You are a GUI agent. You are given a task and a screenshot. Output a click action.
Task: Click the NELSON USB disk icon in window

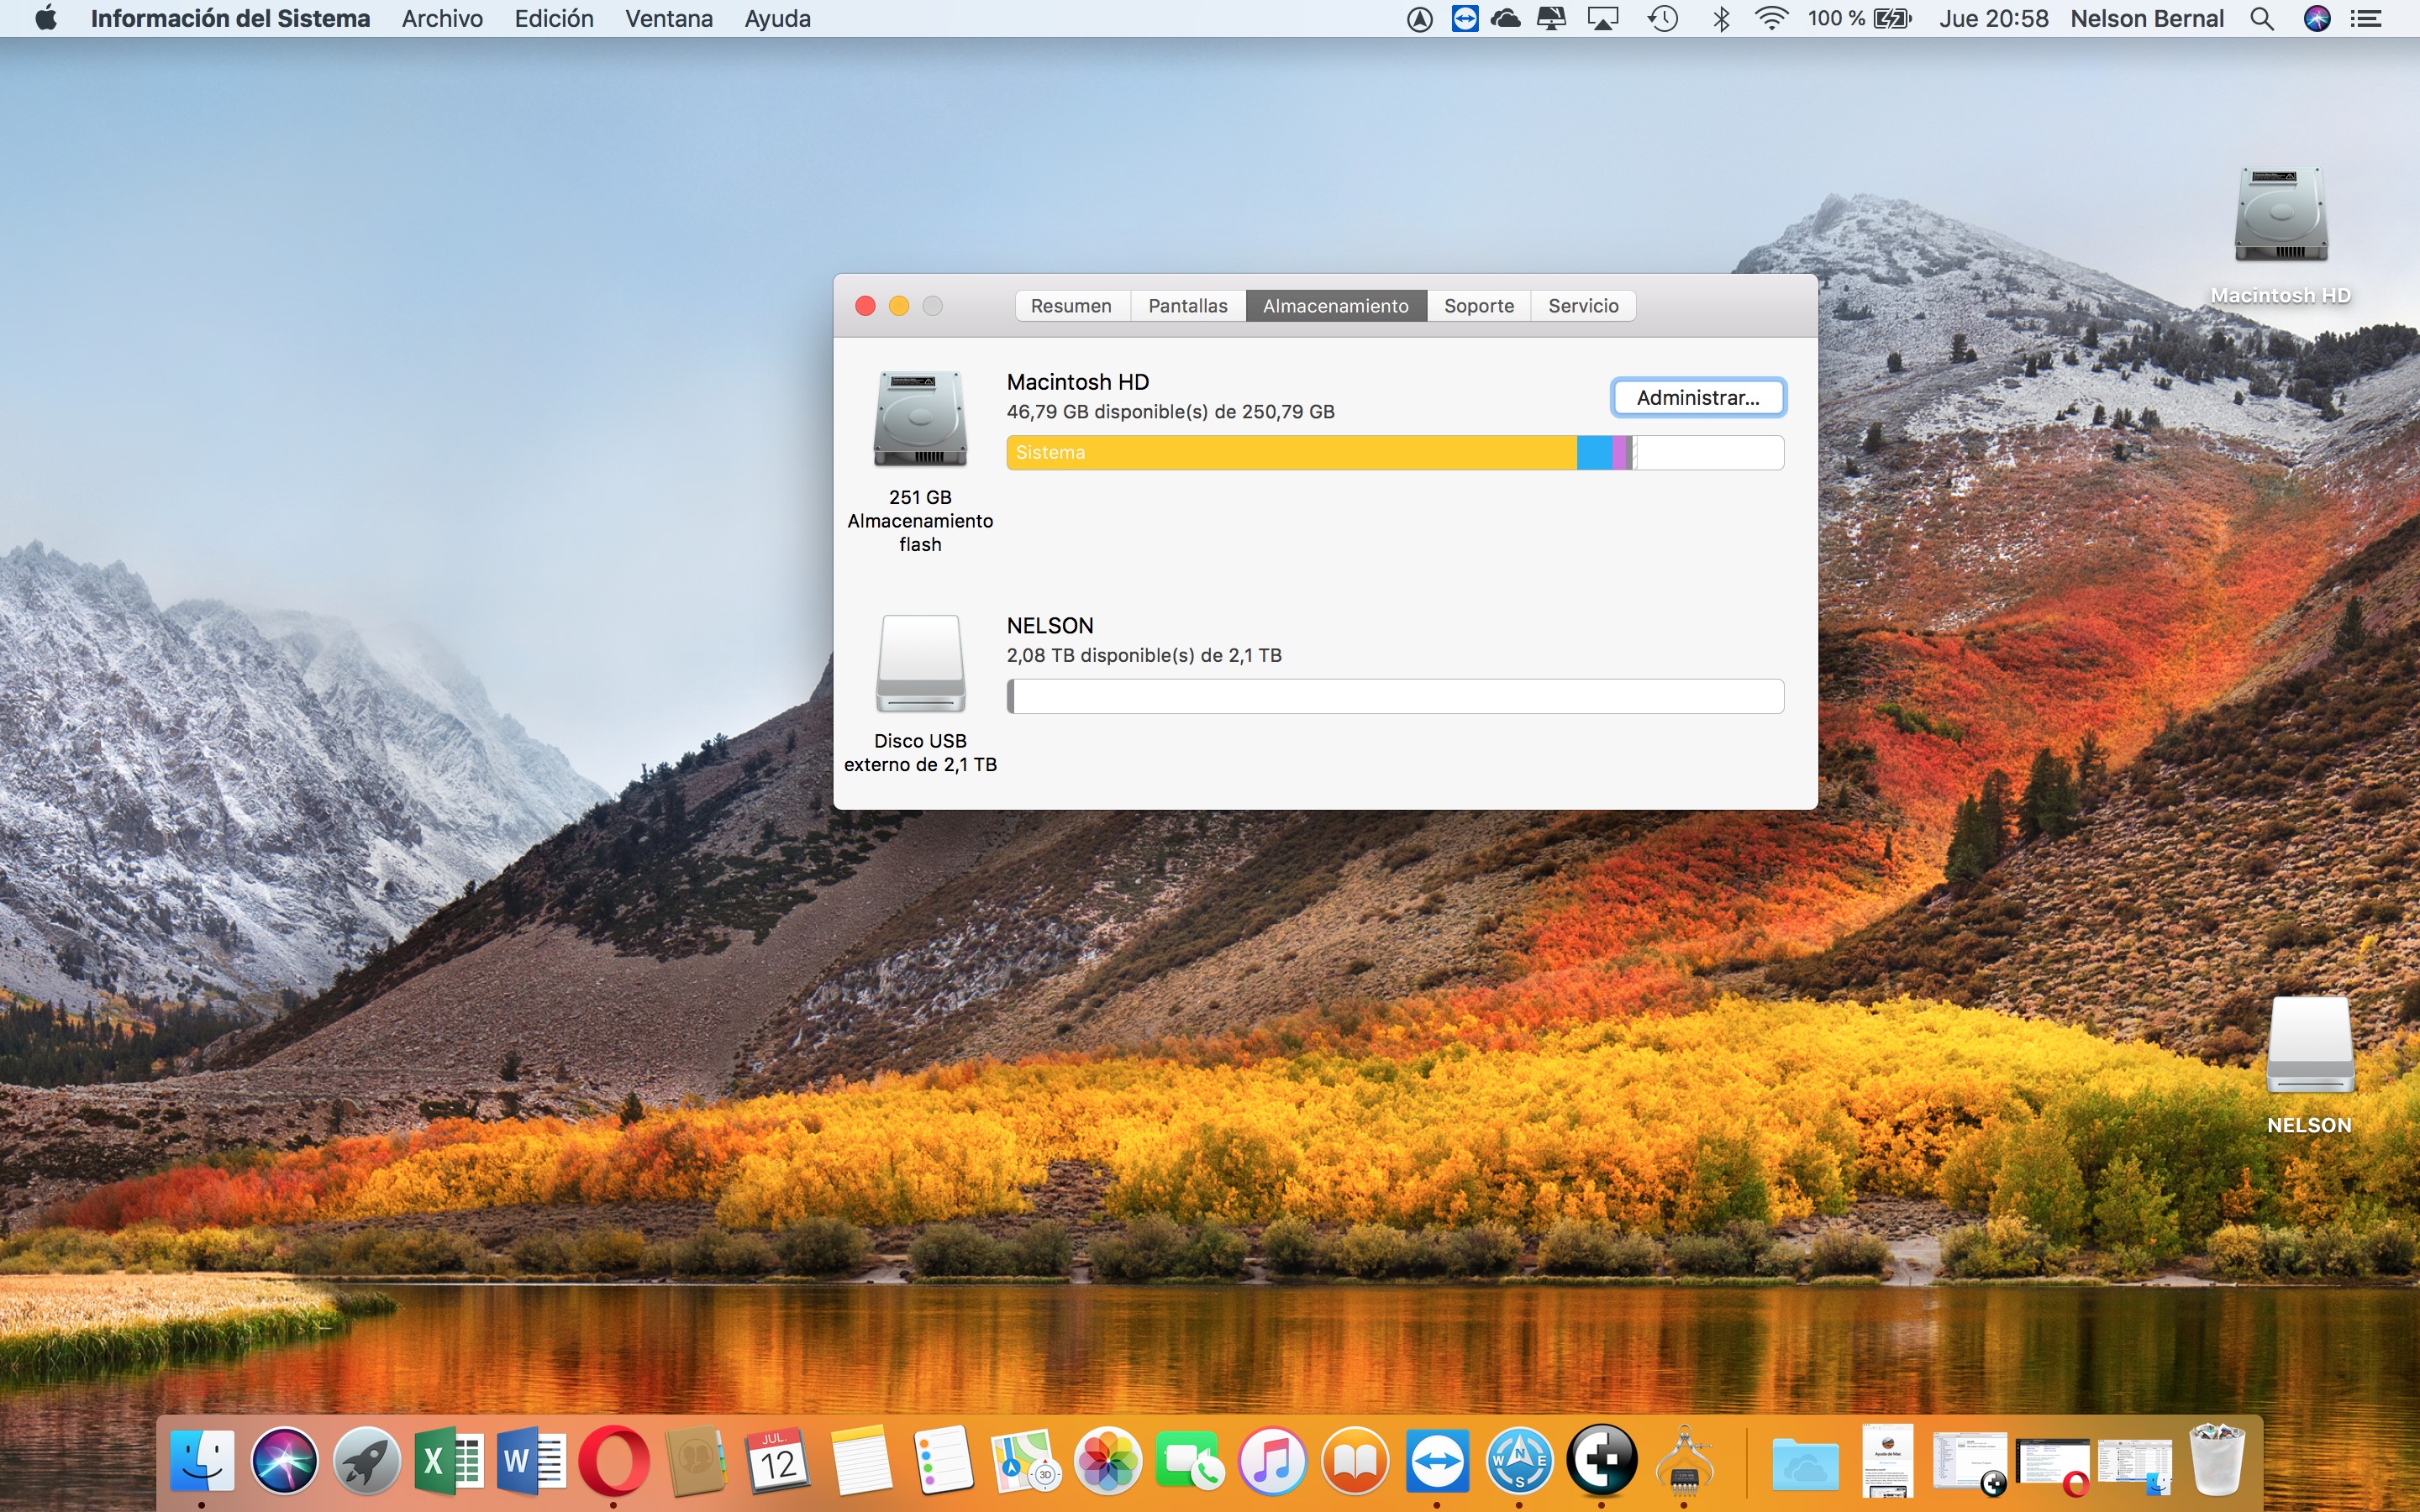(x=920, y=662)
